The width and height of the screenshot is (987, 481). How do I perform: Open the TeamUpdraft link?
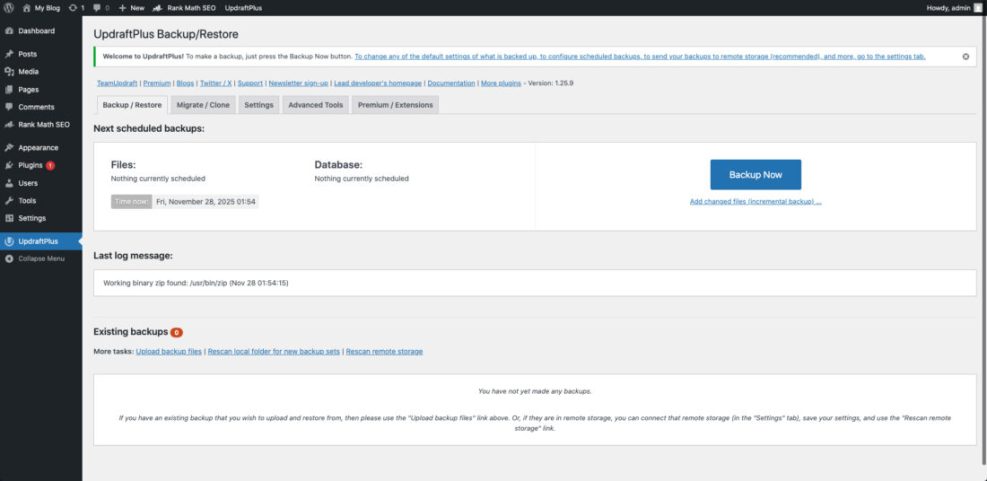[x=117, y=83]
